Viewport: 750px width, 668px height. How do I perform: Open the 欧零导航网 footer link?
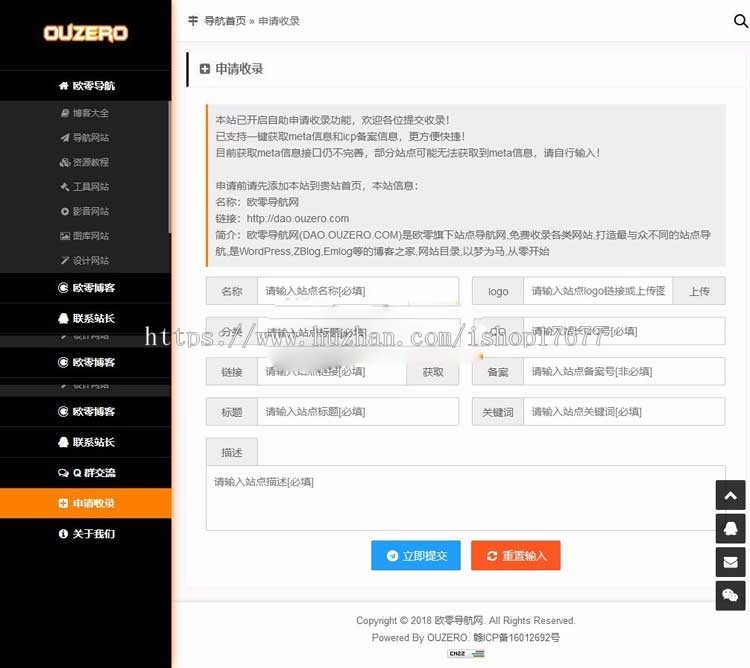tap(459, 620)
